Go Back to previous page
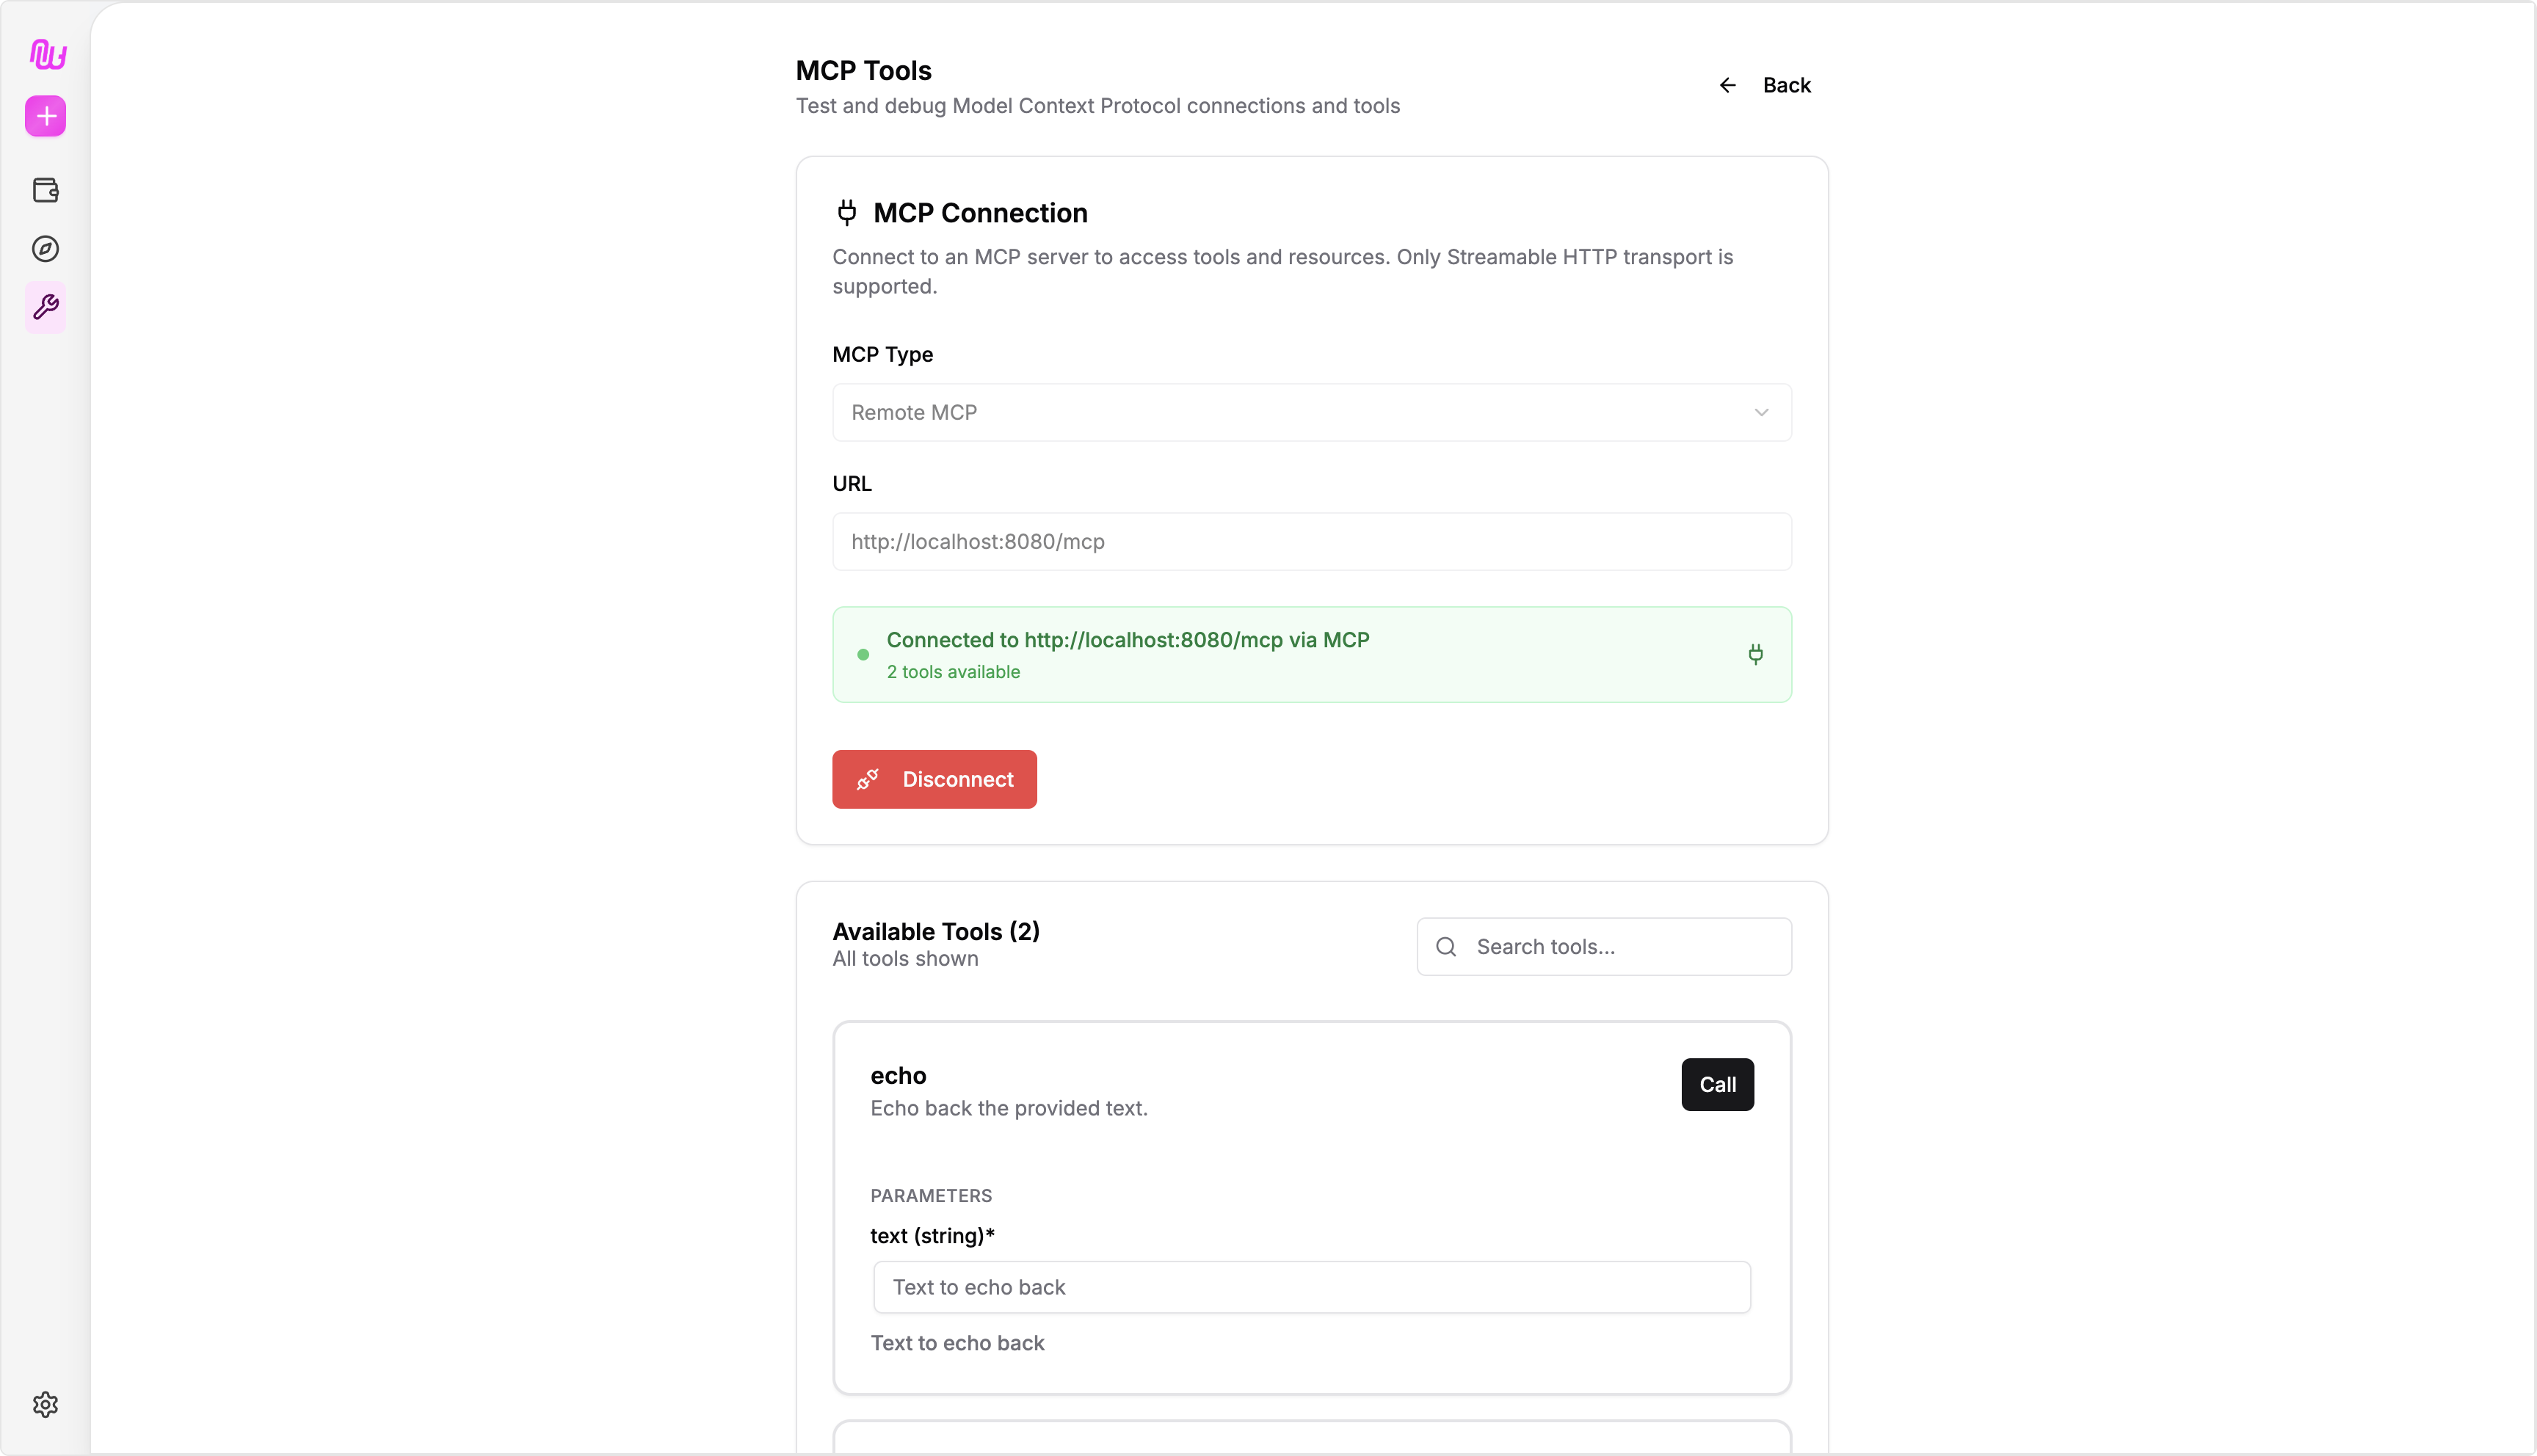The height and width of the screenshot is (1456, 2537). tap(1786, 86)
